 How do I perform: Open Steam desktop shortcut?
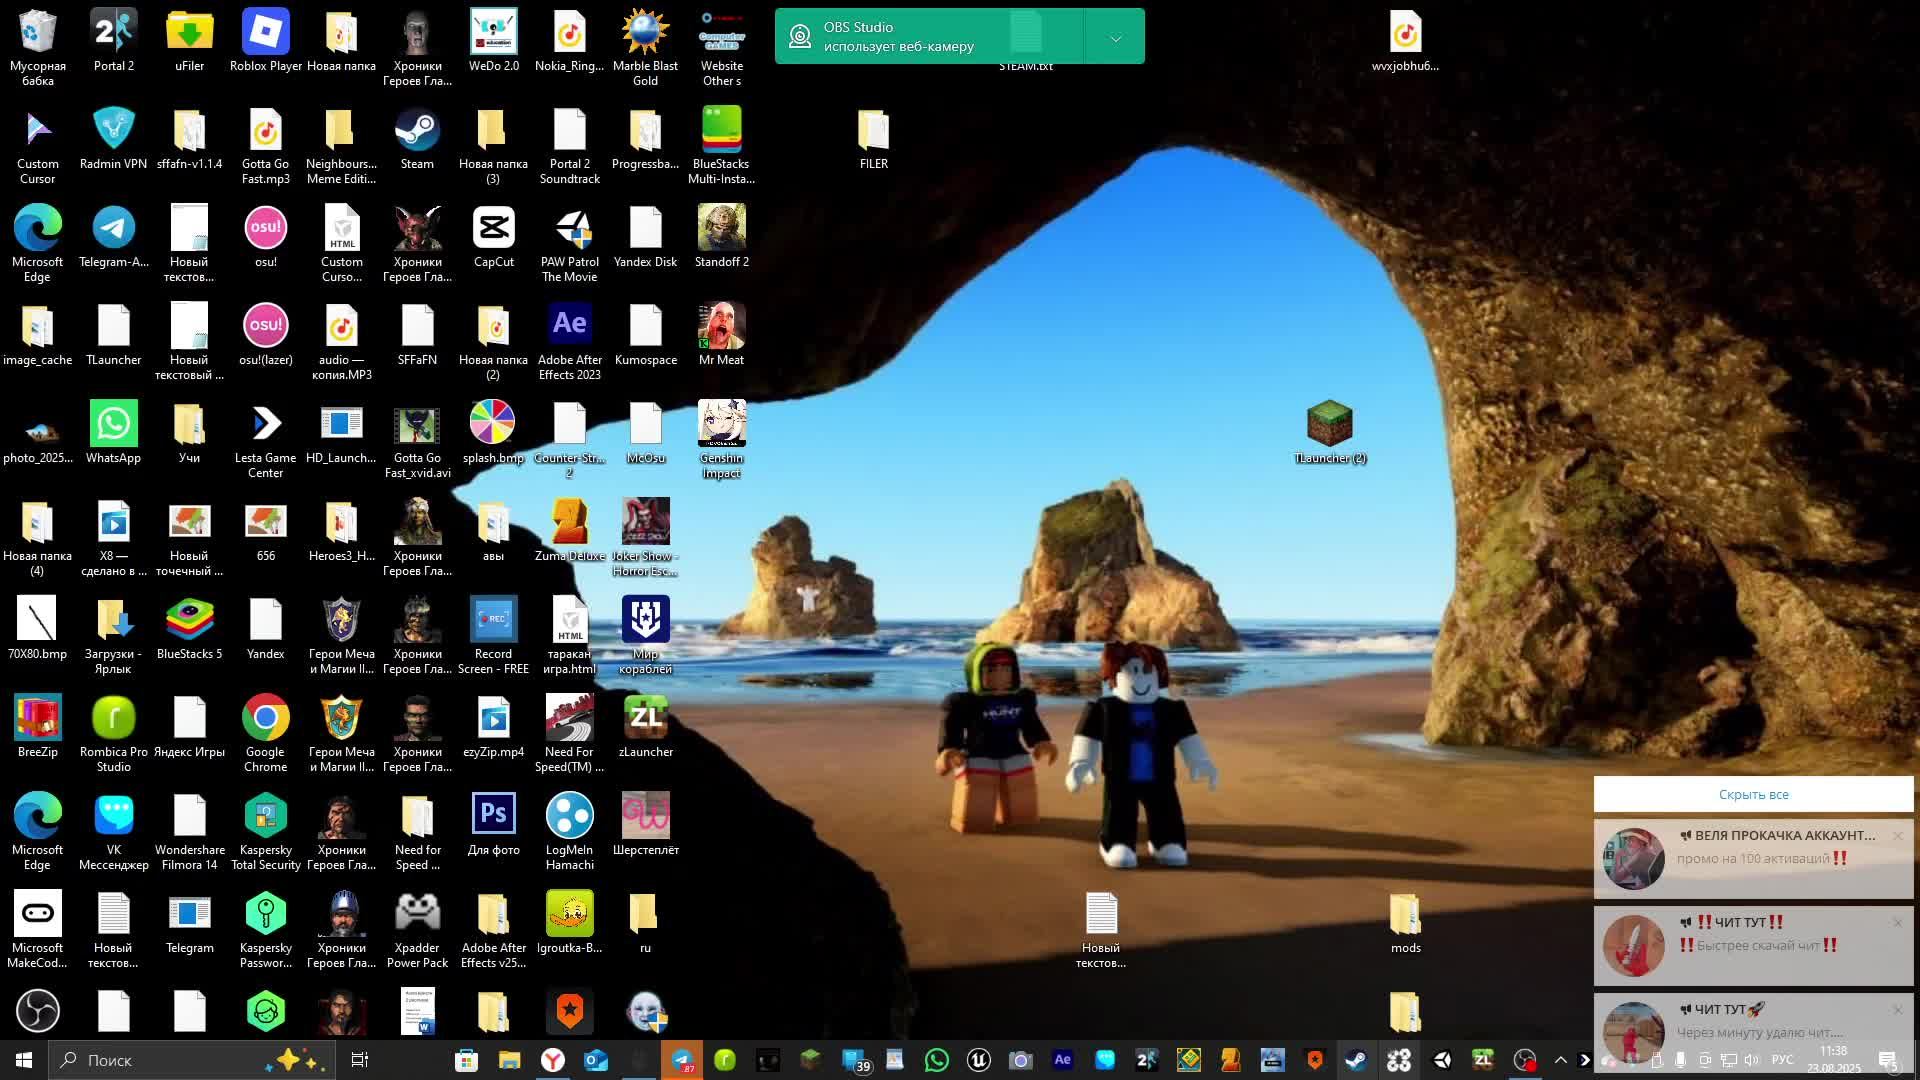pyautogui.click(x=417, y=132)
